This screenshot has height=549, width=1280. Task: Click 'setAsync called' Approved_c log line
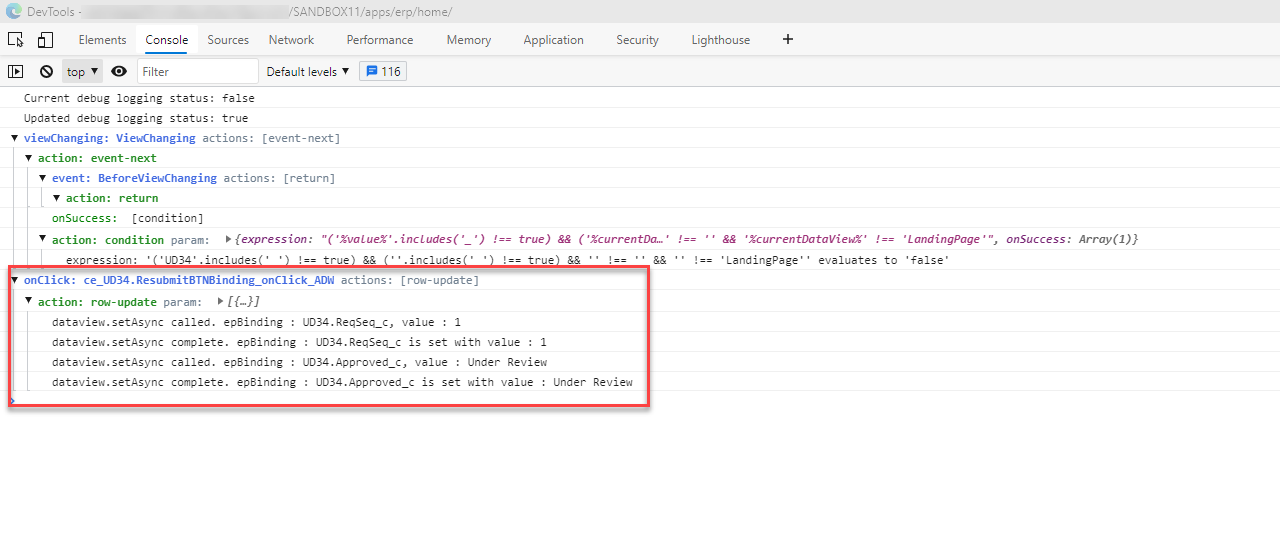[299, 362]
